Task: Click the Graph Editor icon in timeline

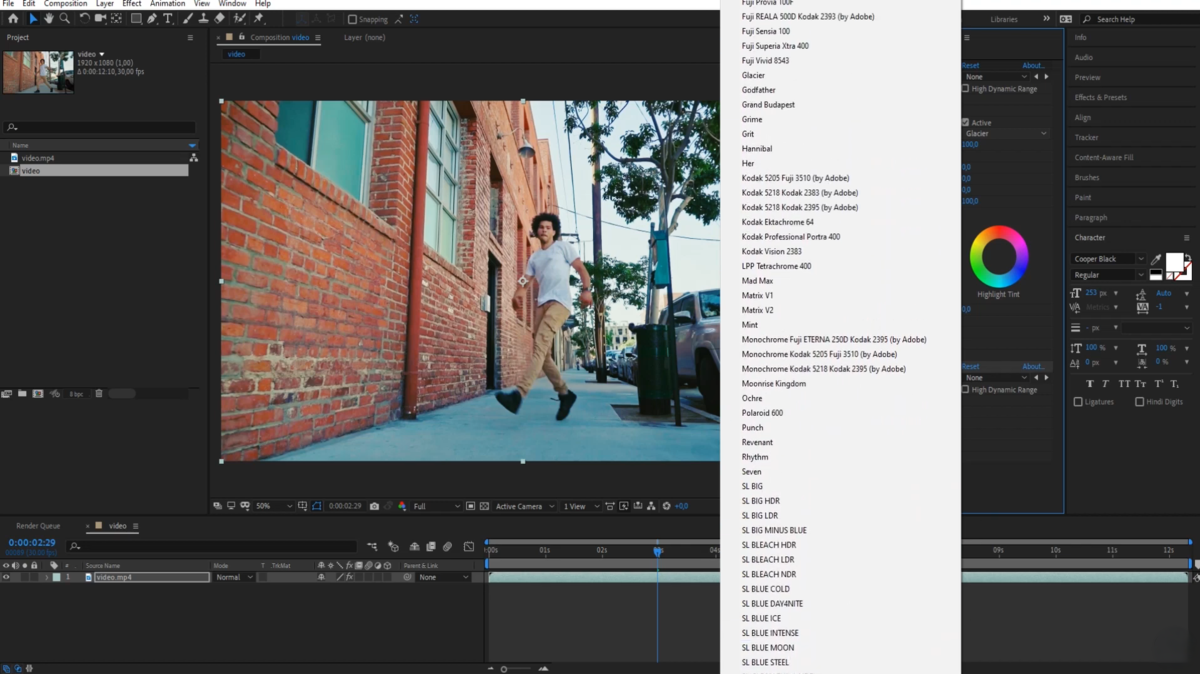Action: click(x=469, y=547)
